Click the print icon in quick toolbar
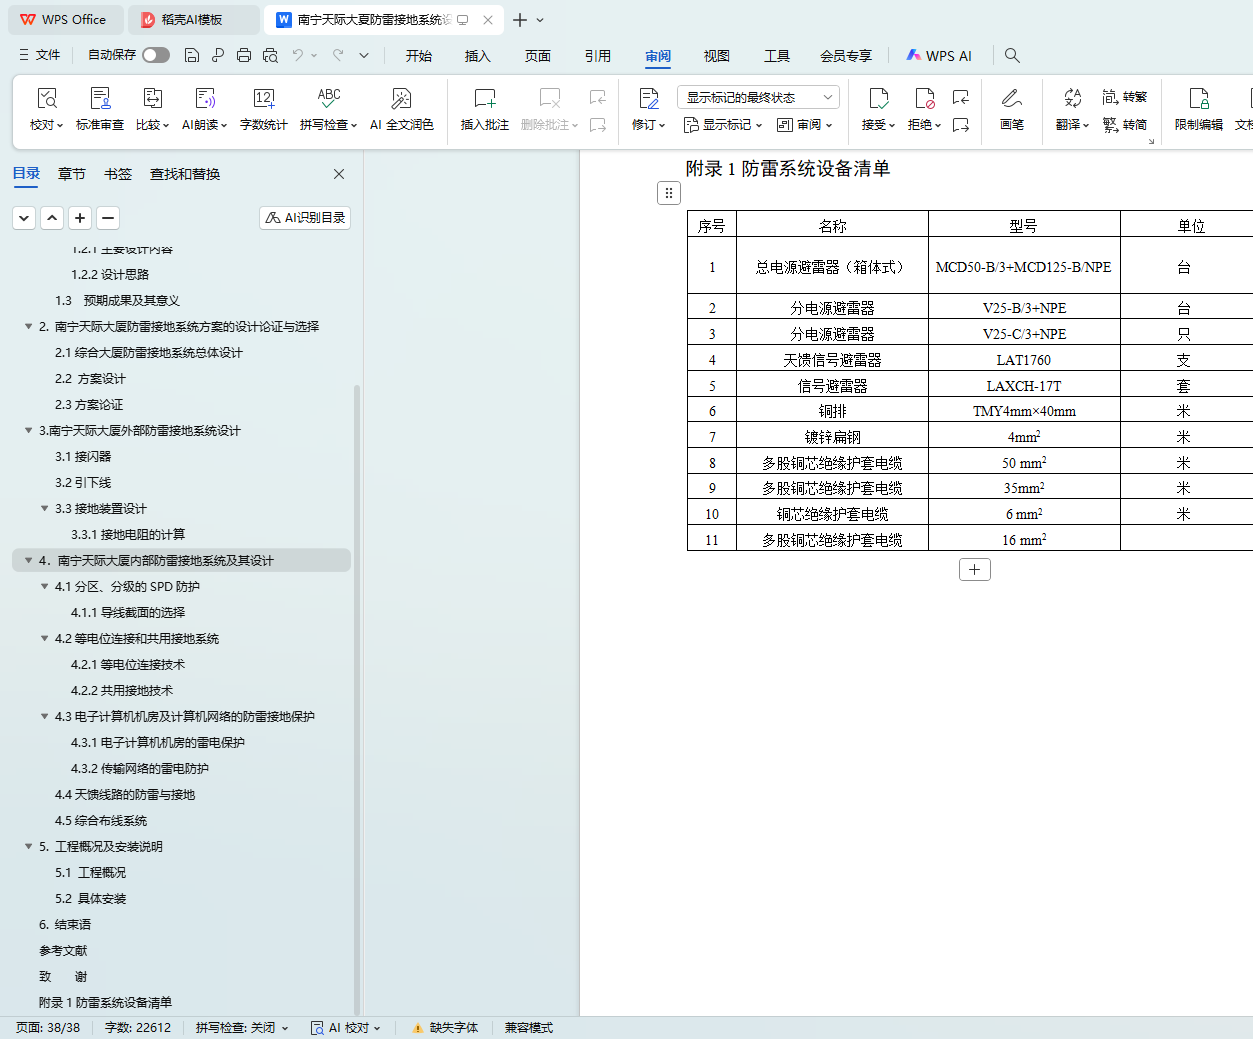The height and width of the screenshot is (1039, 1253). click(244, 55)
